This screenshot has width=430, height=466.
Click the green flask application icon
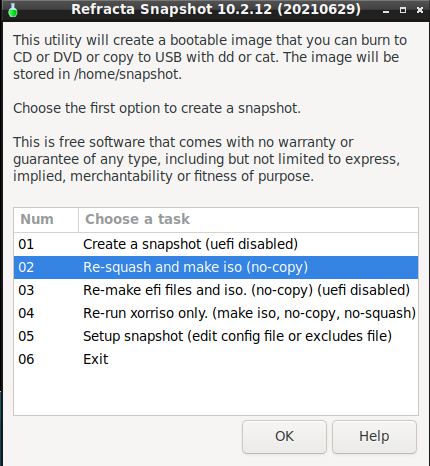coord(13,10)
